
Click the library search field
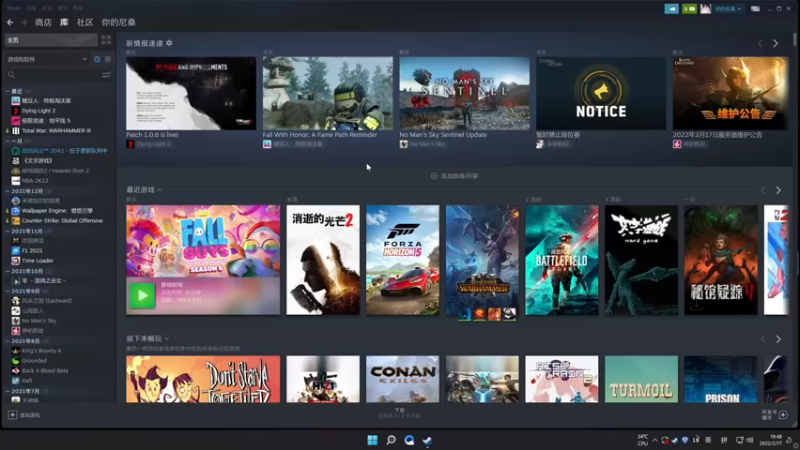tap(54, 75)
